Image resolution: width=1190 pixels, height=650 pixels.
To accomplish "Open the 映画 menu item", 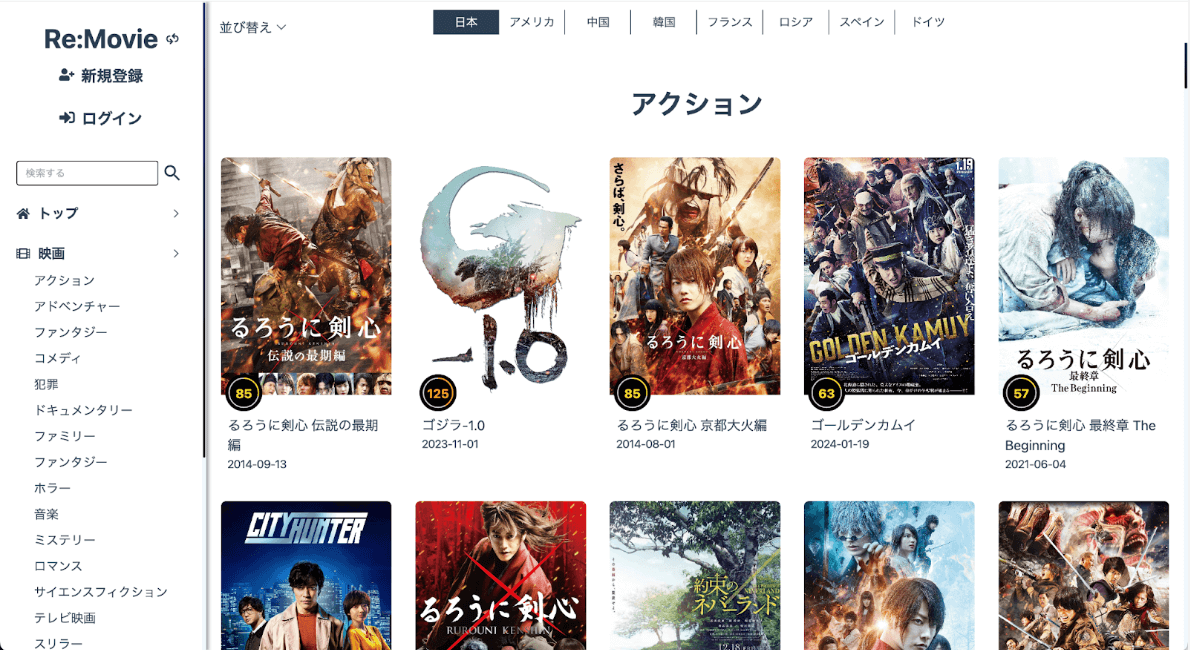I will click(52, 254).
